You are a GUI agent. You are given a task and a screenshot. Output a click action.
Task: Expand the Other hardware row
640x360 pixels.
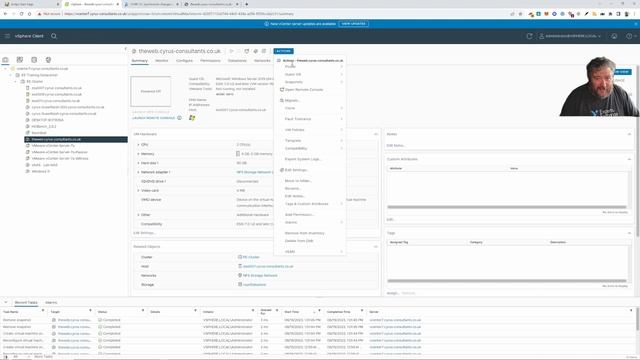[138, 215]
